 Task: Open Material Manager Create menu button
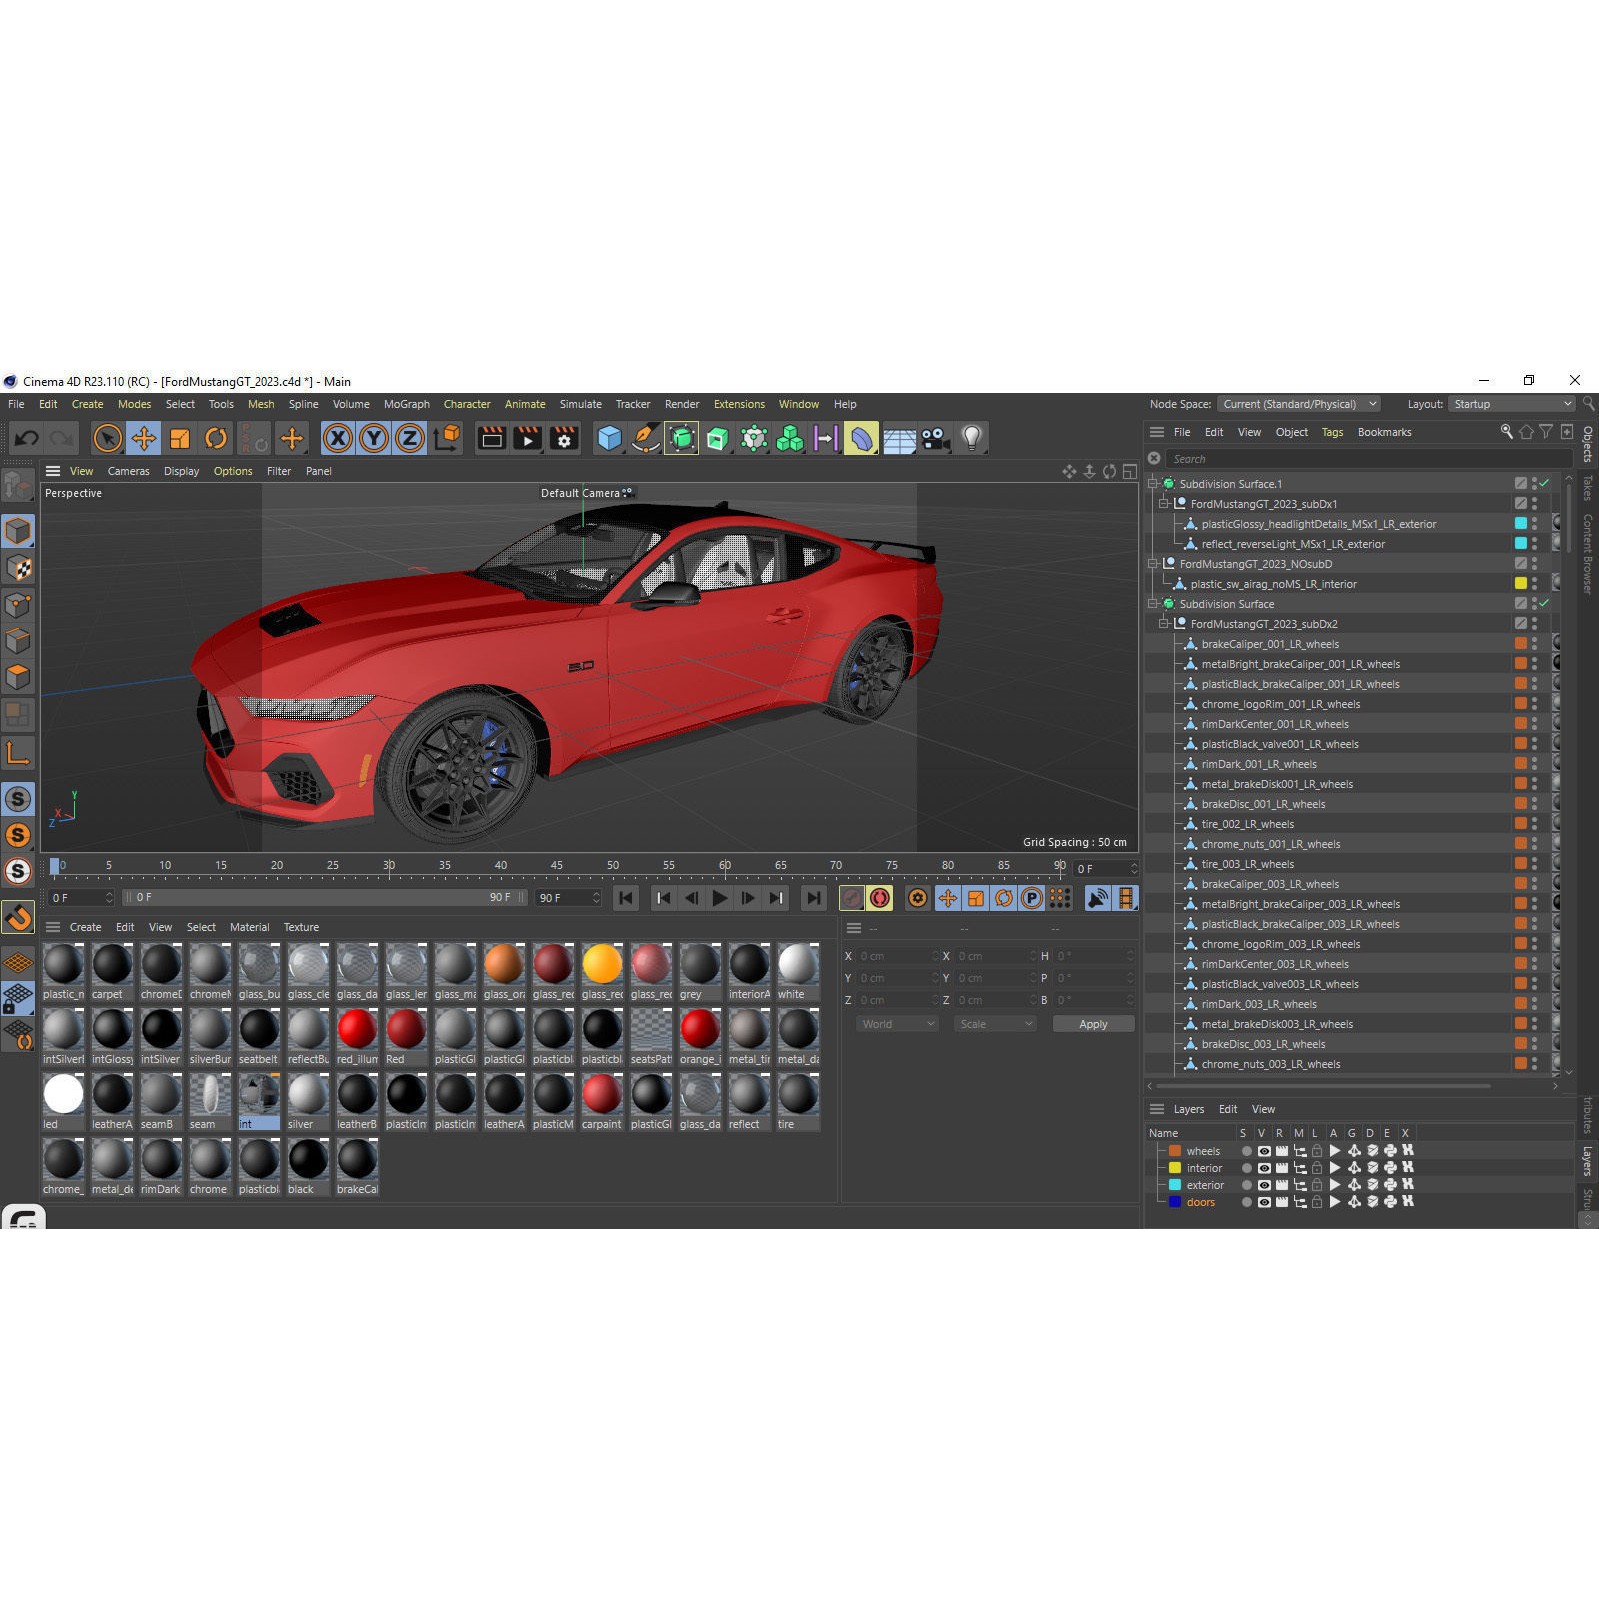click(85, 927)
